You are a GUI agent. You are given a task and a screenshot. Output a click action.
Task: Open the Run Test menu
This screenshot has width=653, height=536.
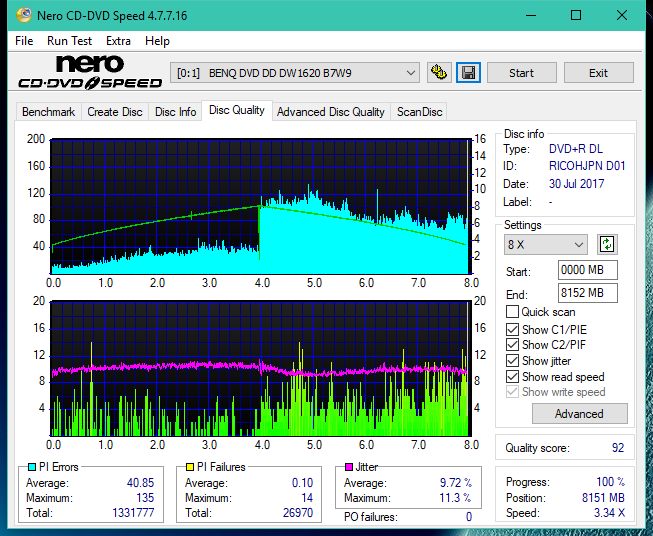pyautogui.click(x=69, y=41)
